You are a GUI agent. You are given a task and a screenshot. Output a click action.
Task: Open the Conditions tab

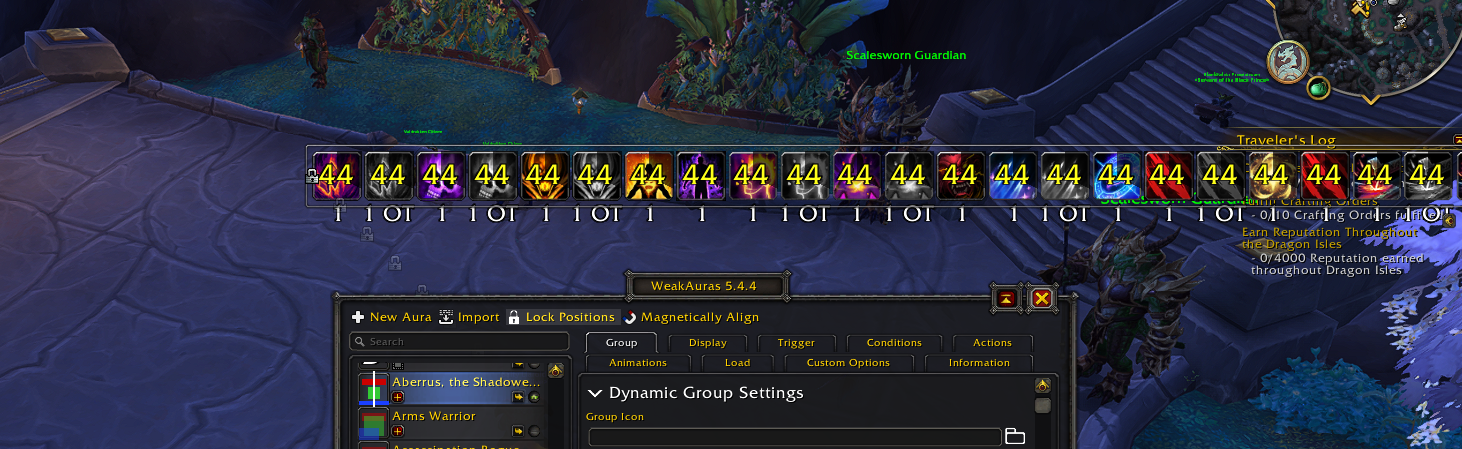[894, 342]
